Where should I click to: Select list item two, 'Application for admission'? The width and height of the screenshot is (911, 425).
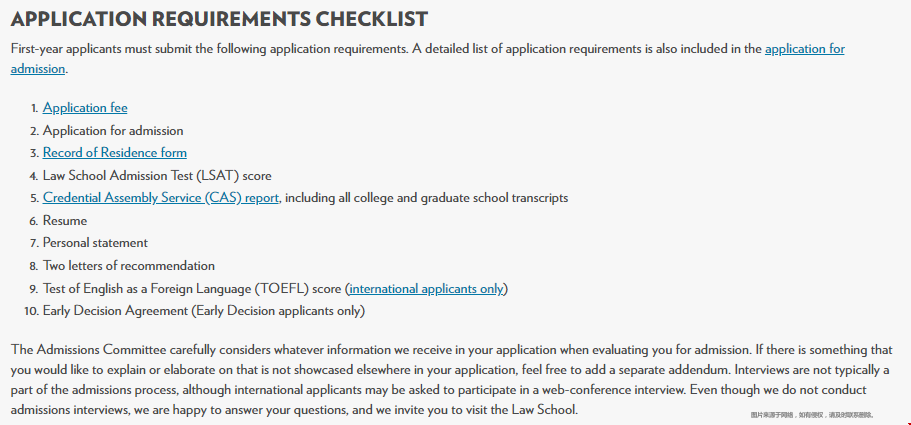(113, 131)
